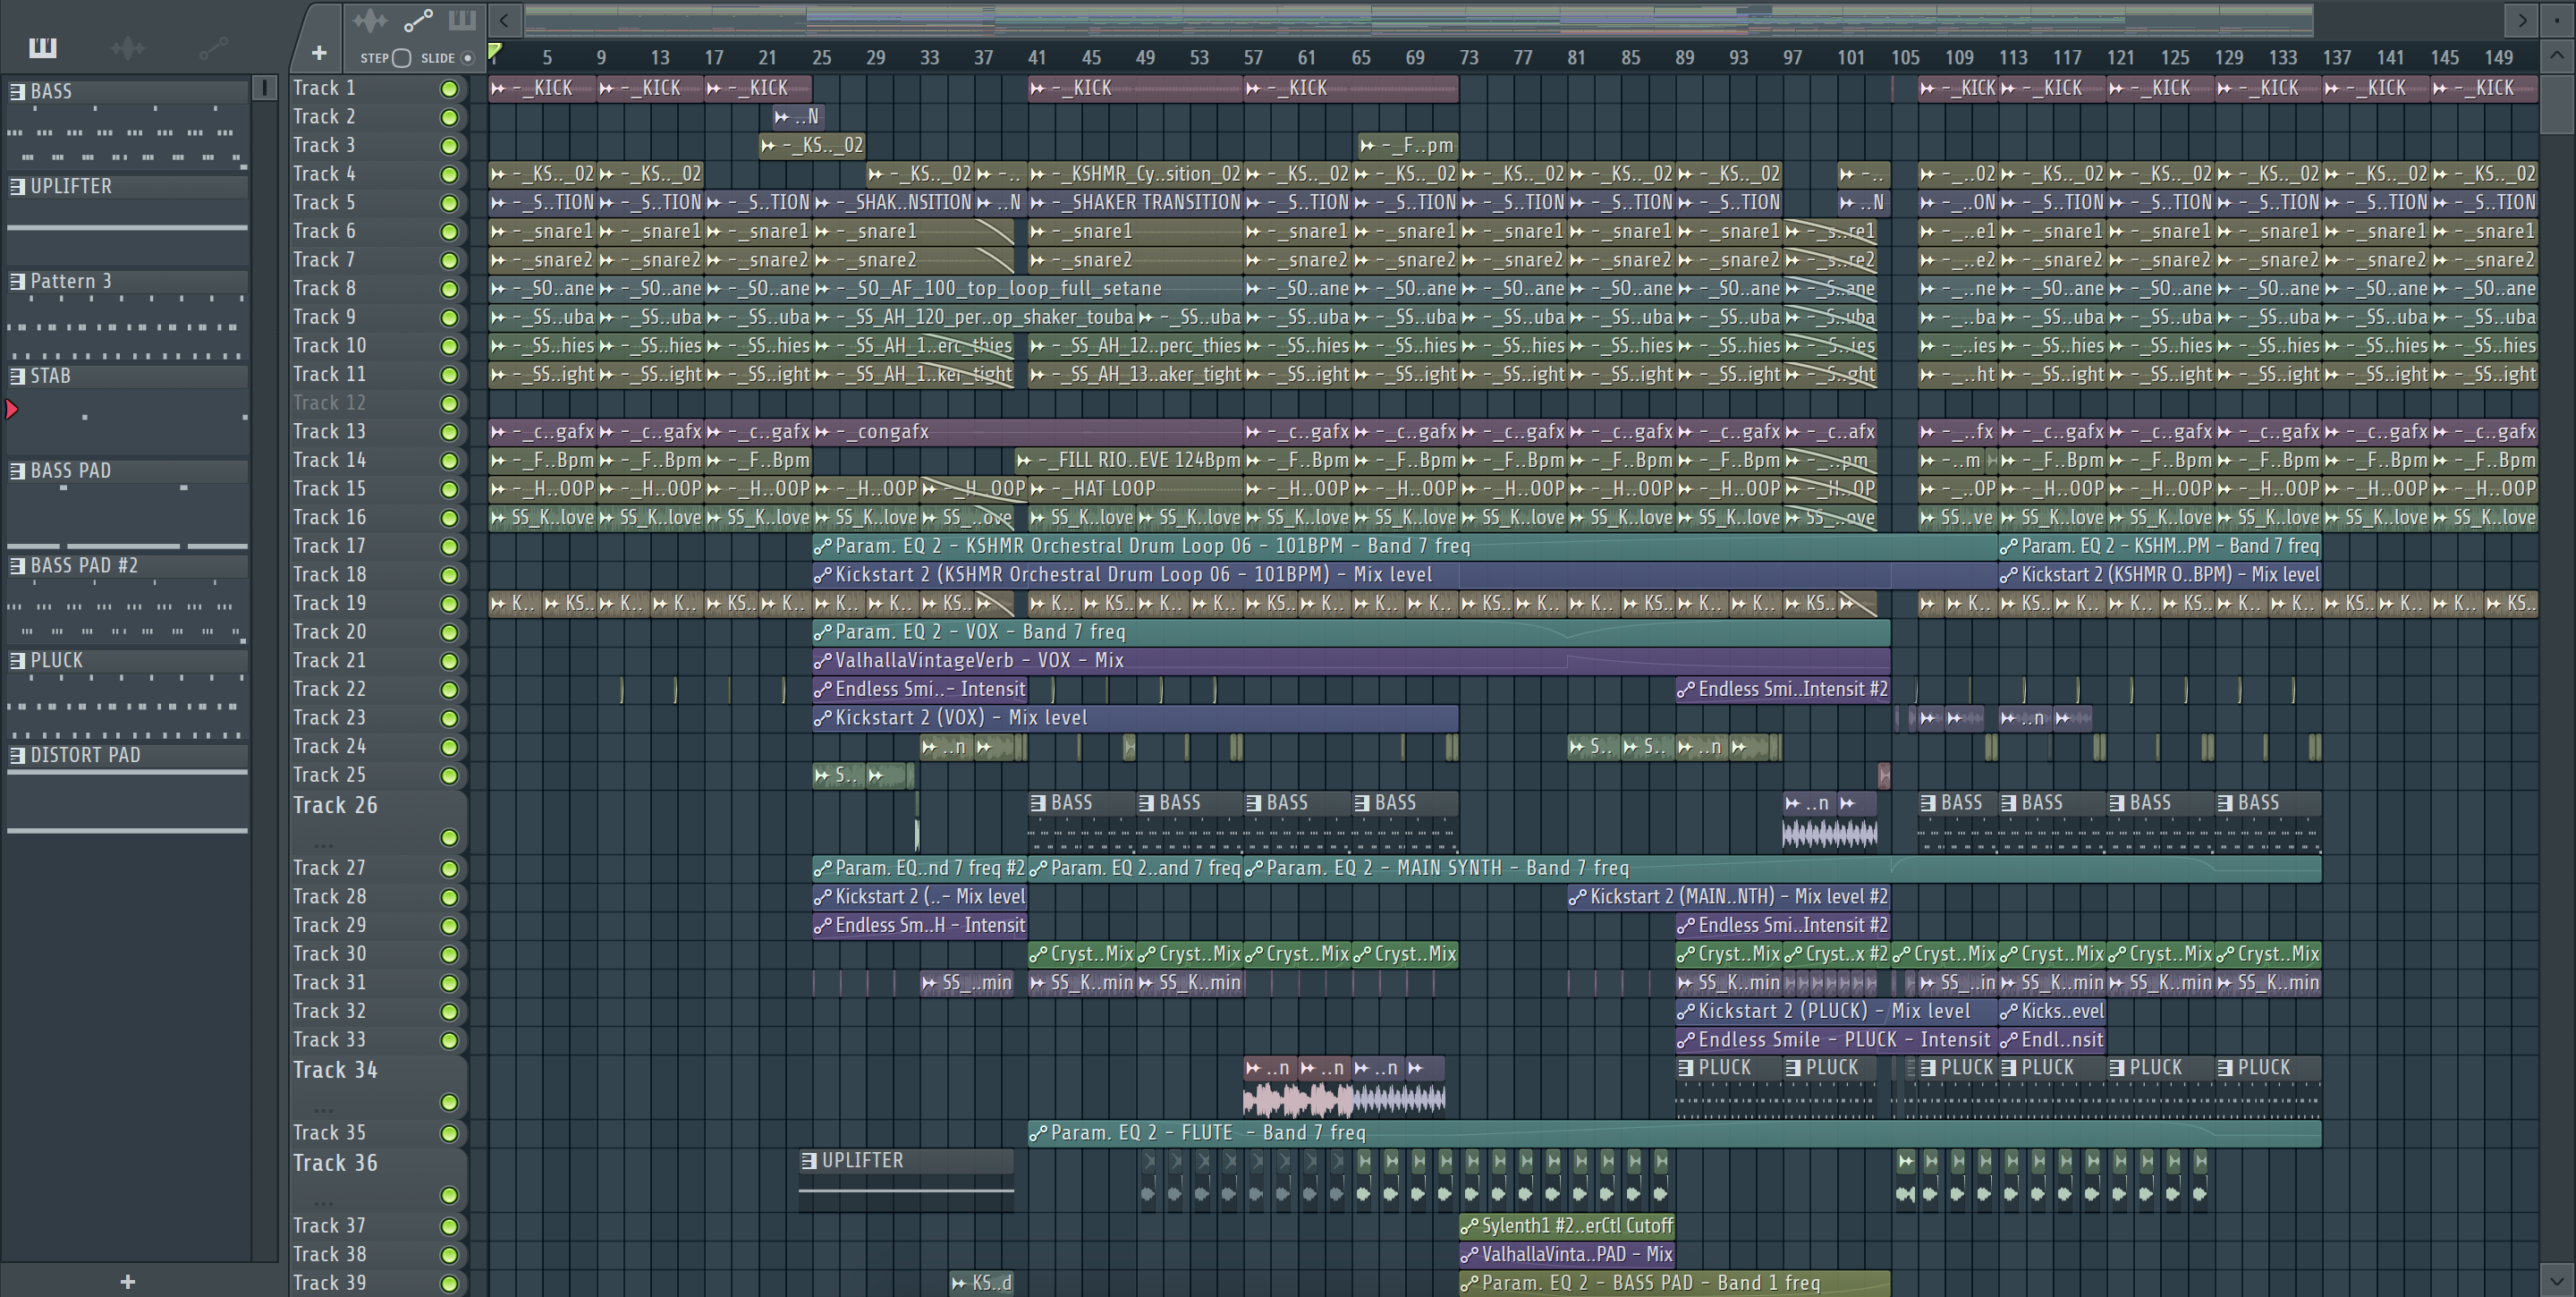
Task: Open clip menu of Param. EQ 2 FLUTE clip
Action: 1039,1133
